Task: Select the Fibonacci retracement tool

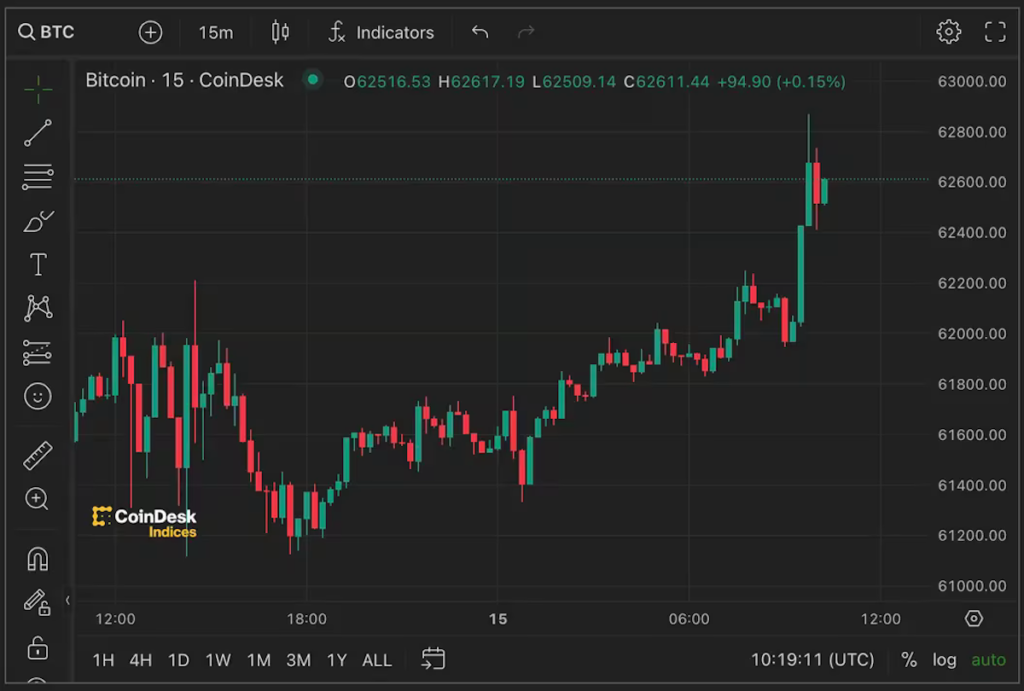Action: point(38,176)
